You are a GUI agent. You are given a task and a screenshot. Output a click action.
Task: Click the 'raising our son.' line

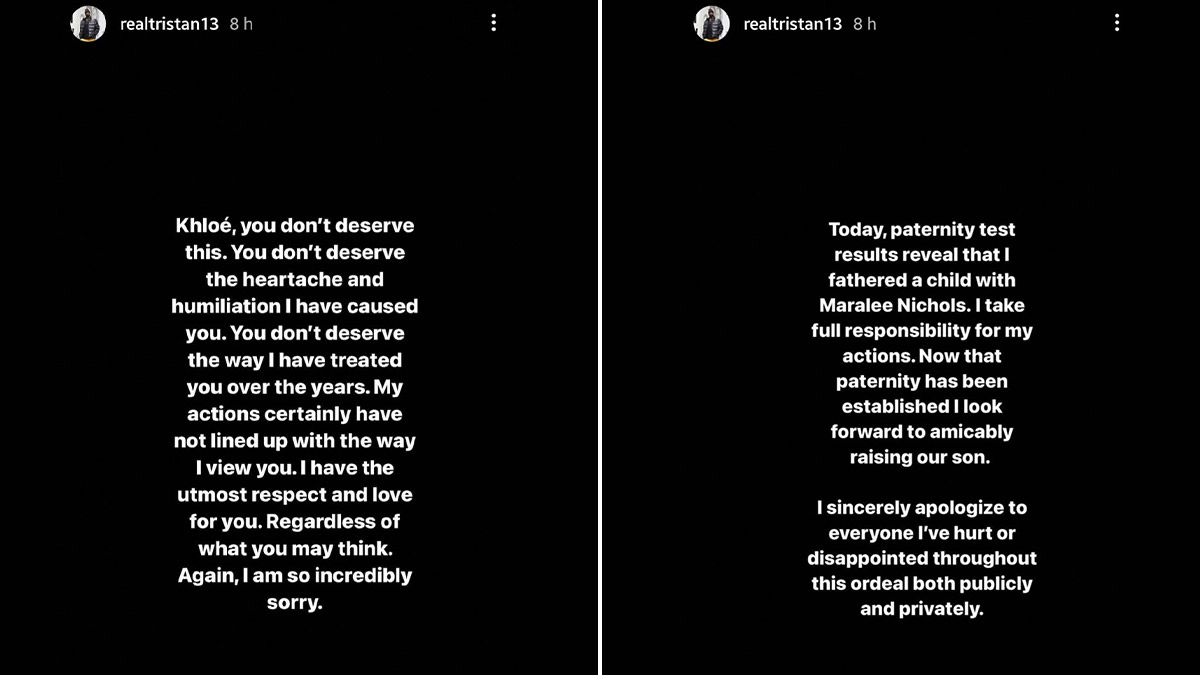[x=922, y=457]
